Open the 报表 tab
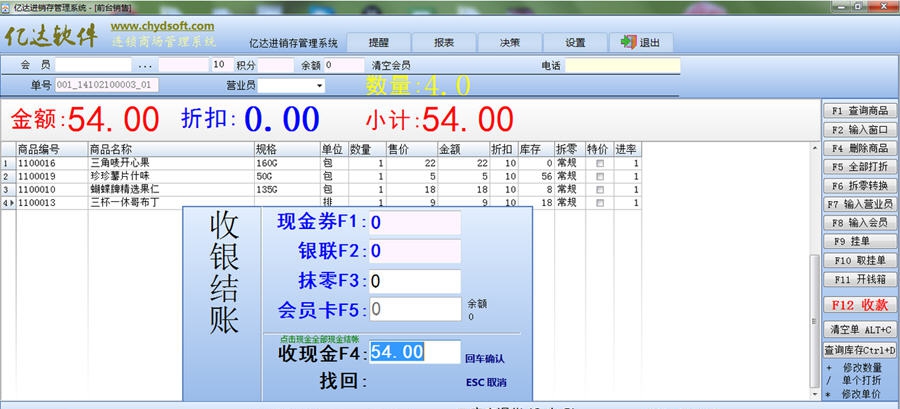This screenshot has width=900, height=409. pyautogui.click(x=444, y=42)
